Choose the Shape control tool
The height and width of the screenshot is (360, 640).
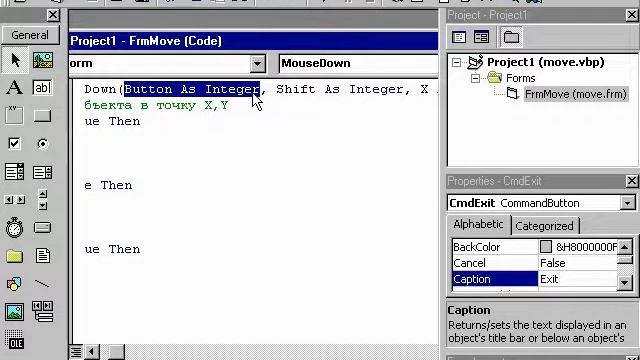14,284
